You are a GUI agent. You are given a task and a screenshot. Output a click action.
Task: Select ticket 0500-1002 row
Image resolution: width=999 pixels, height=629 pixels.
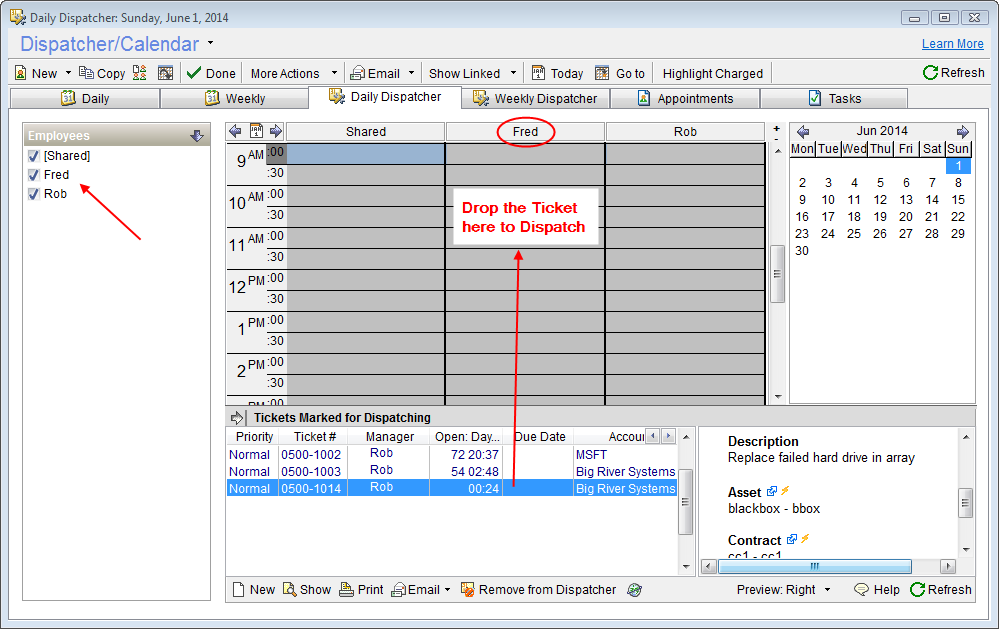click(452, 454)
